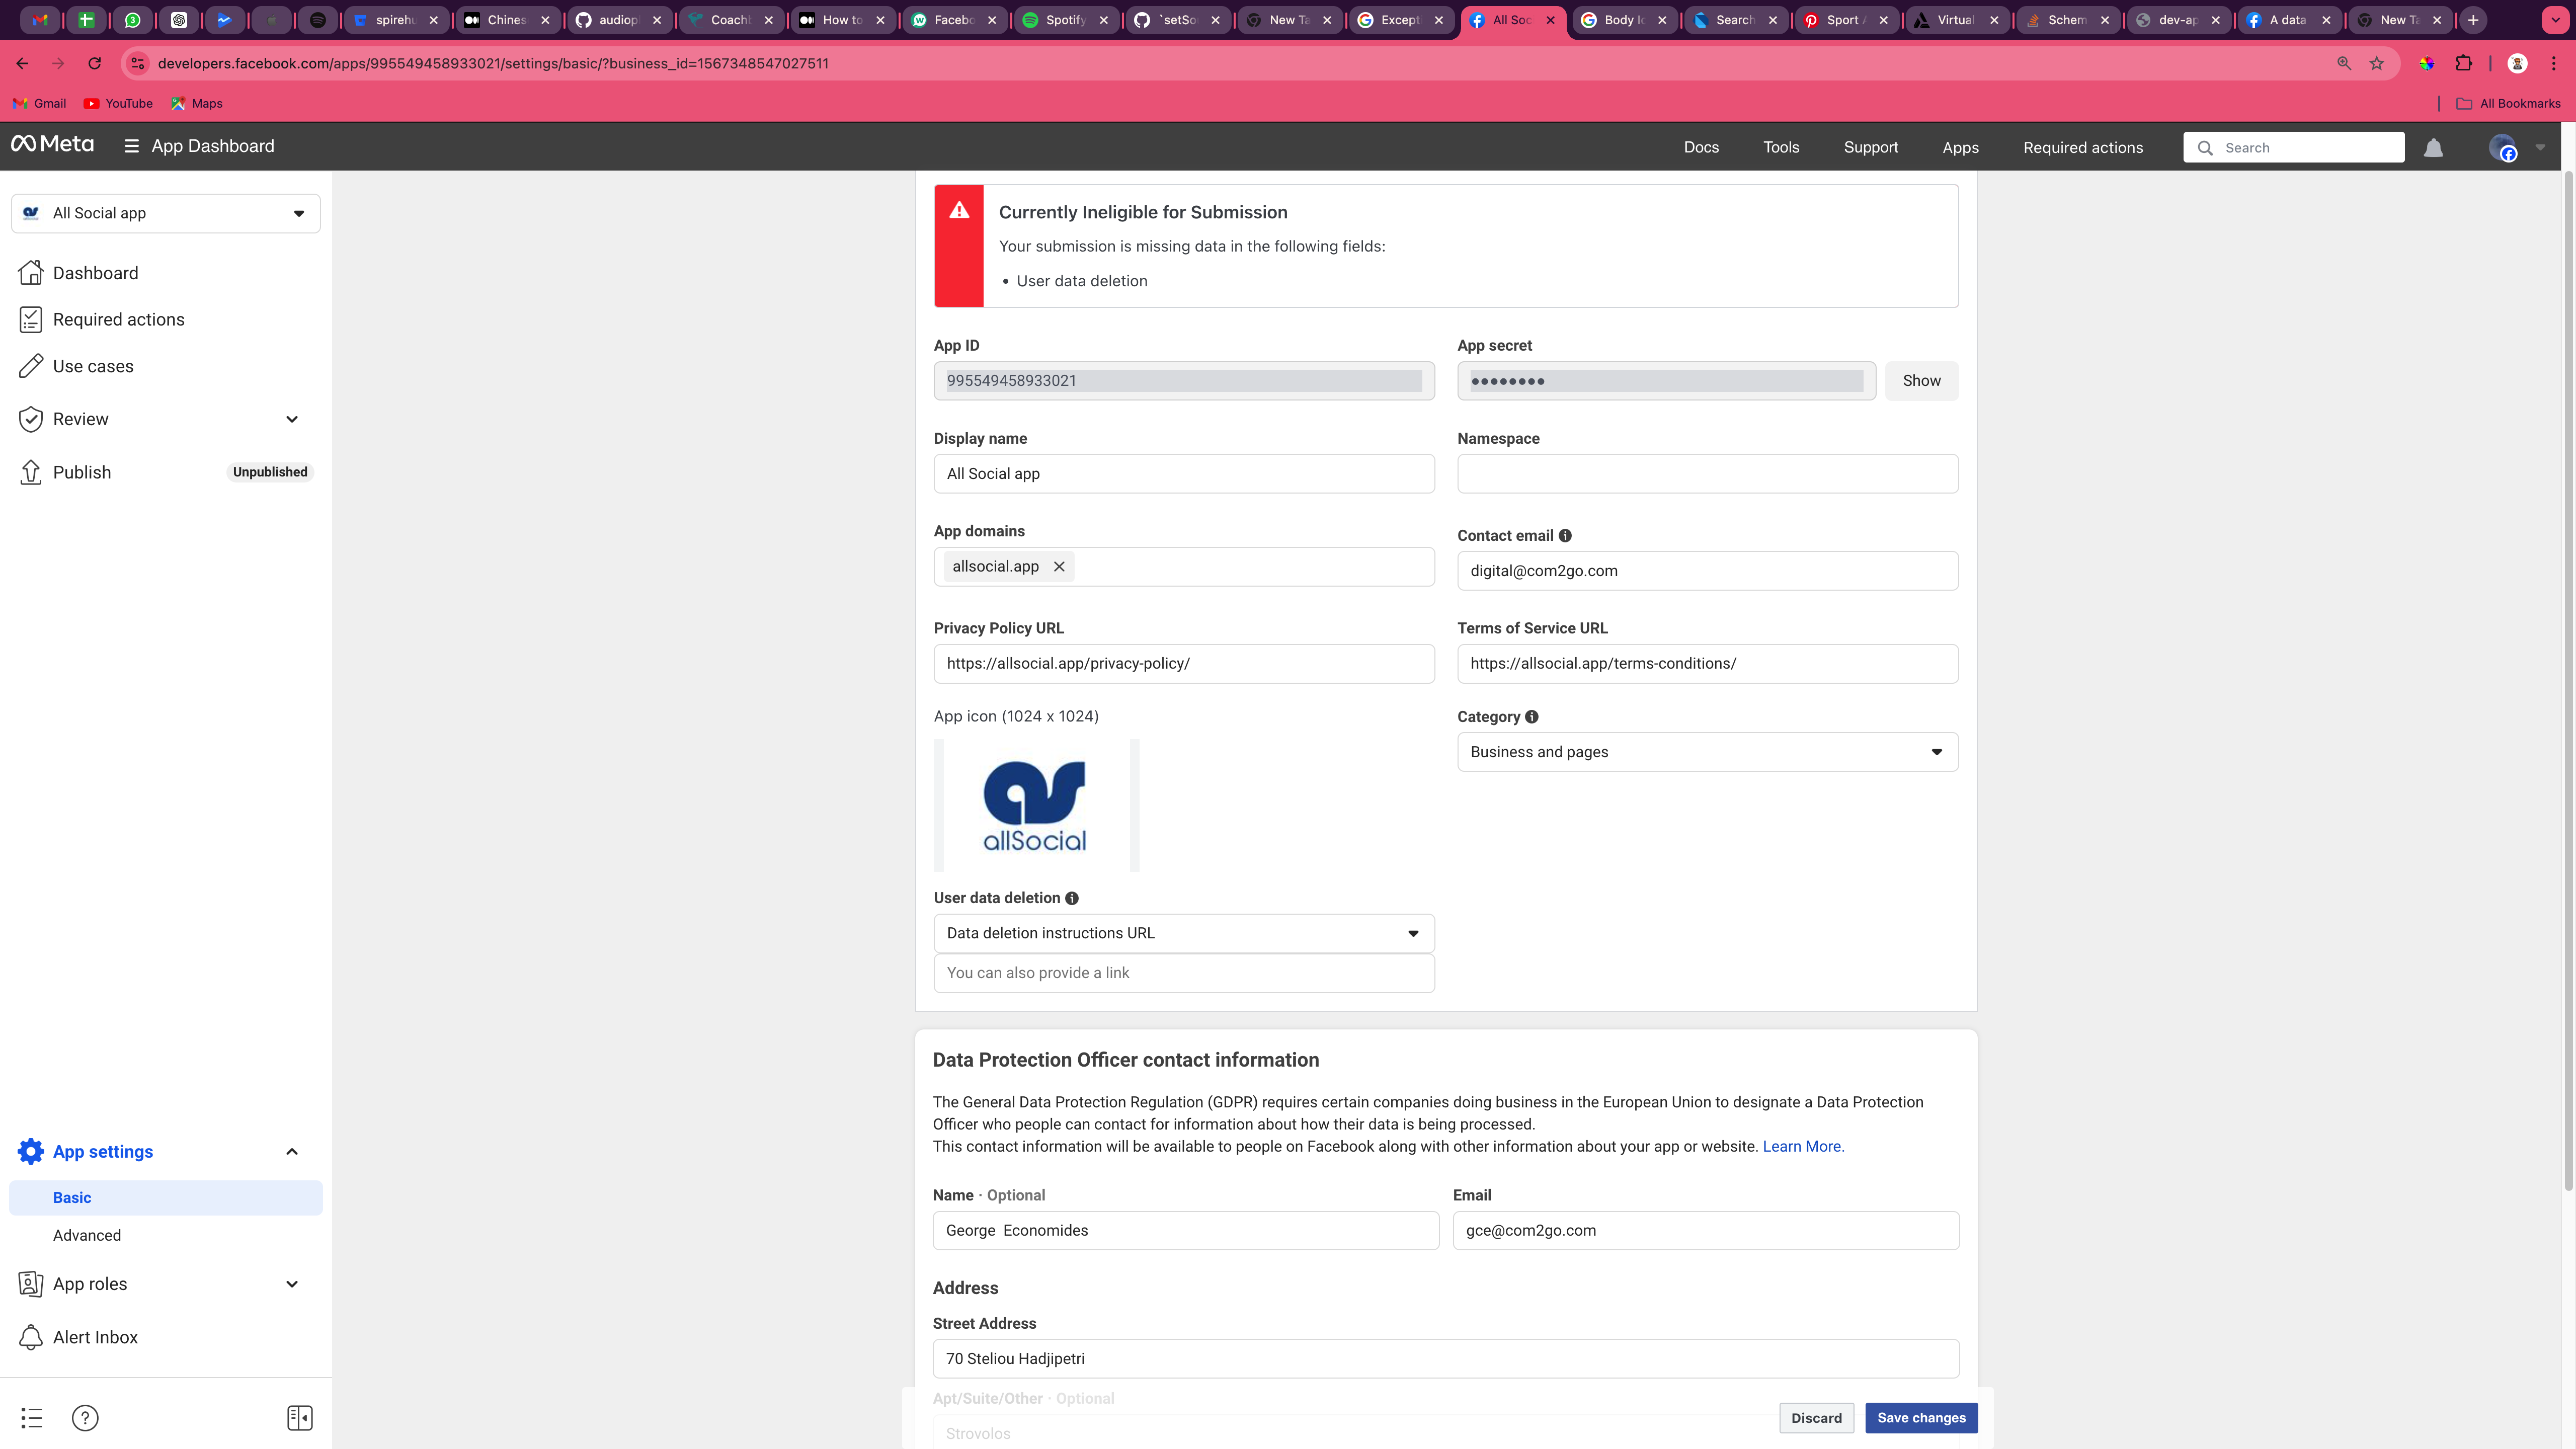Open the Category dropdown Business and pages

[x=1707, y=752]
